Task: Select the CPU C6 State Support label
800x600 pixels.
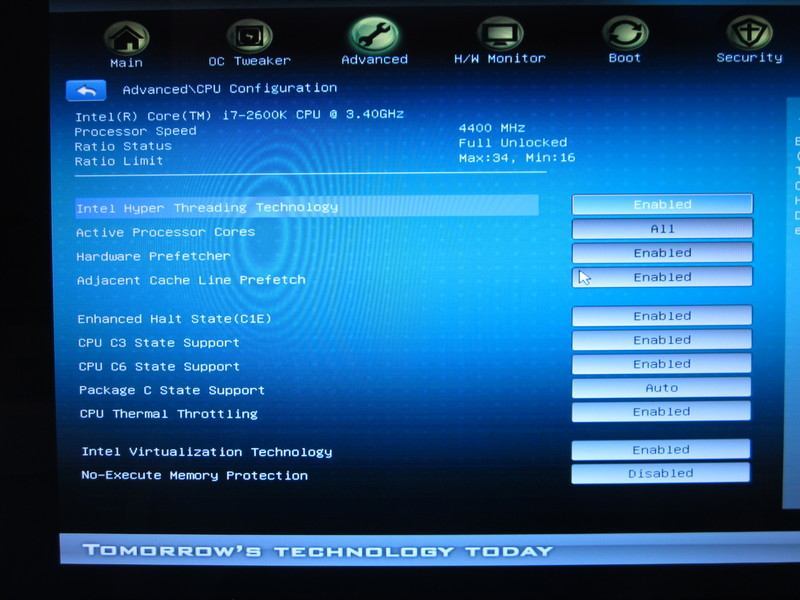Action: coord(159,367)
